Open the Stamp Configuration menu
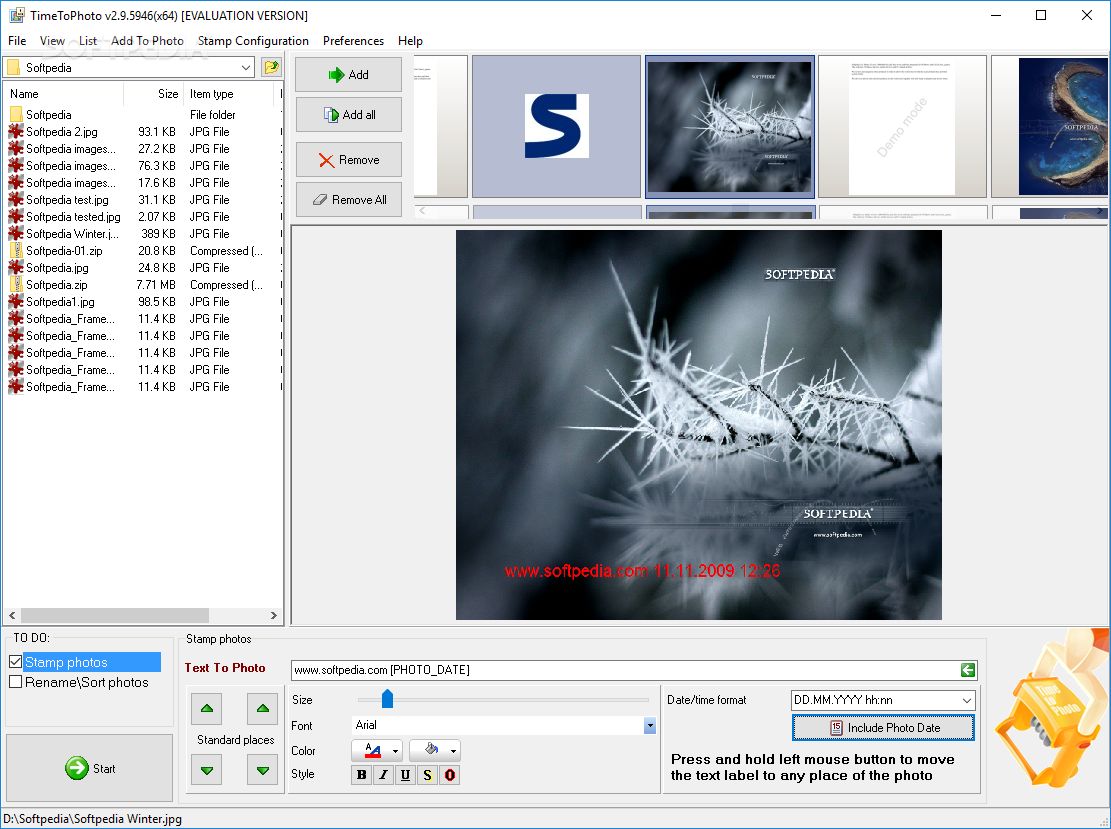The height and width of the screenshot is (829, 1111). (x=254, y=41)
